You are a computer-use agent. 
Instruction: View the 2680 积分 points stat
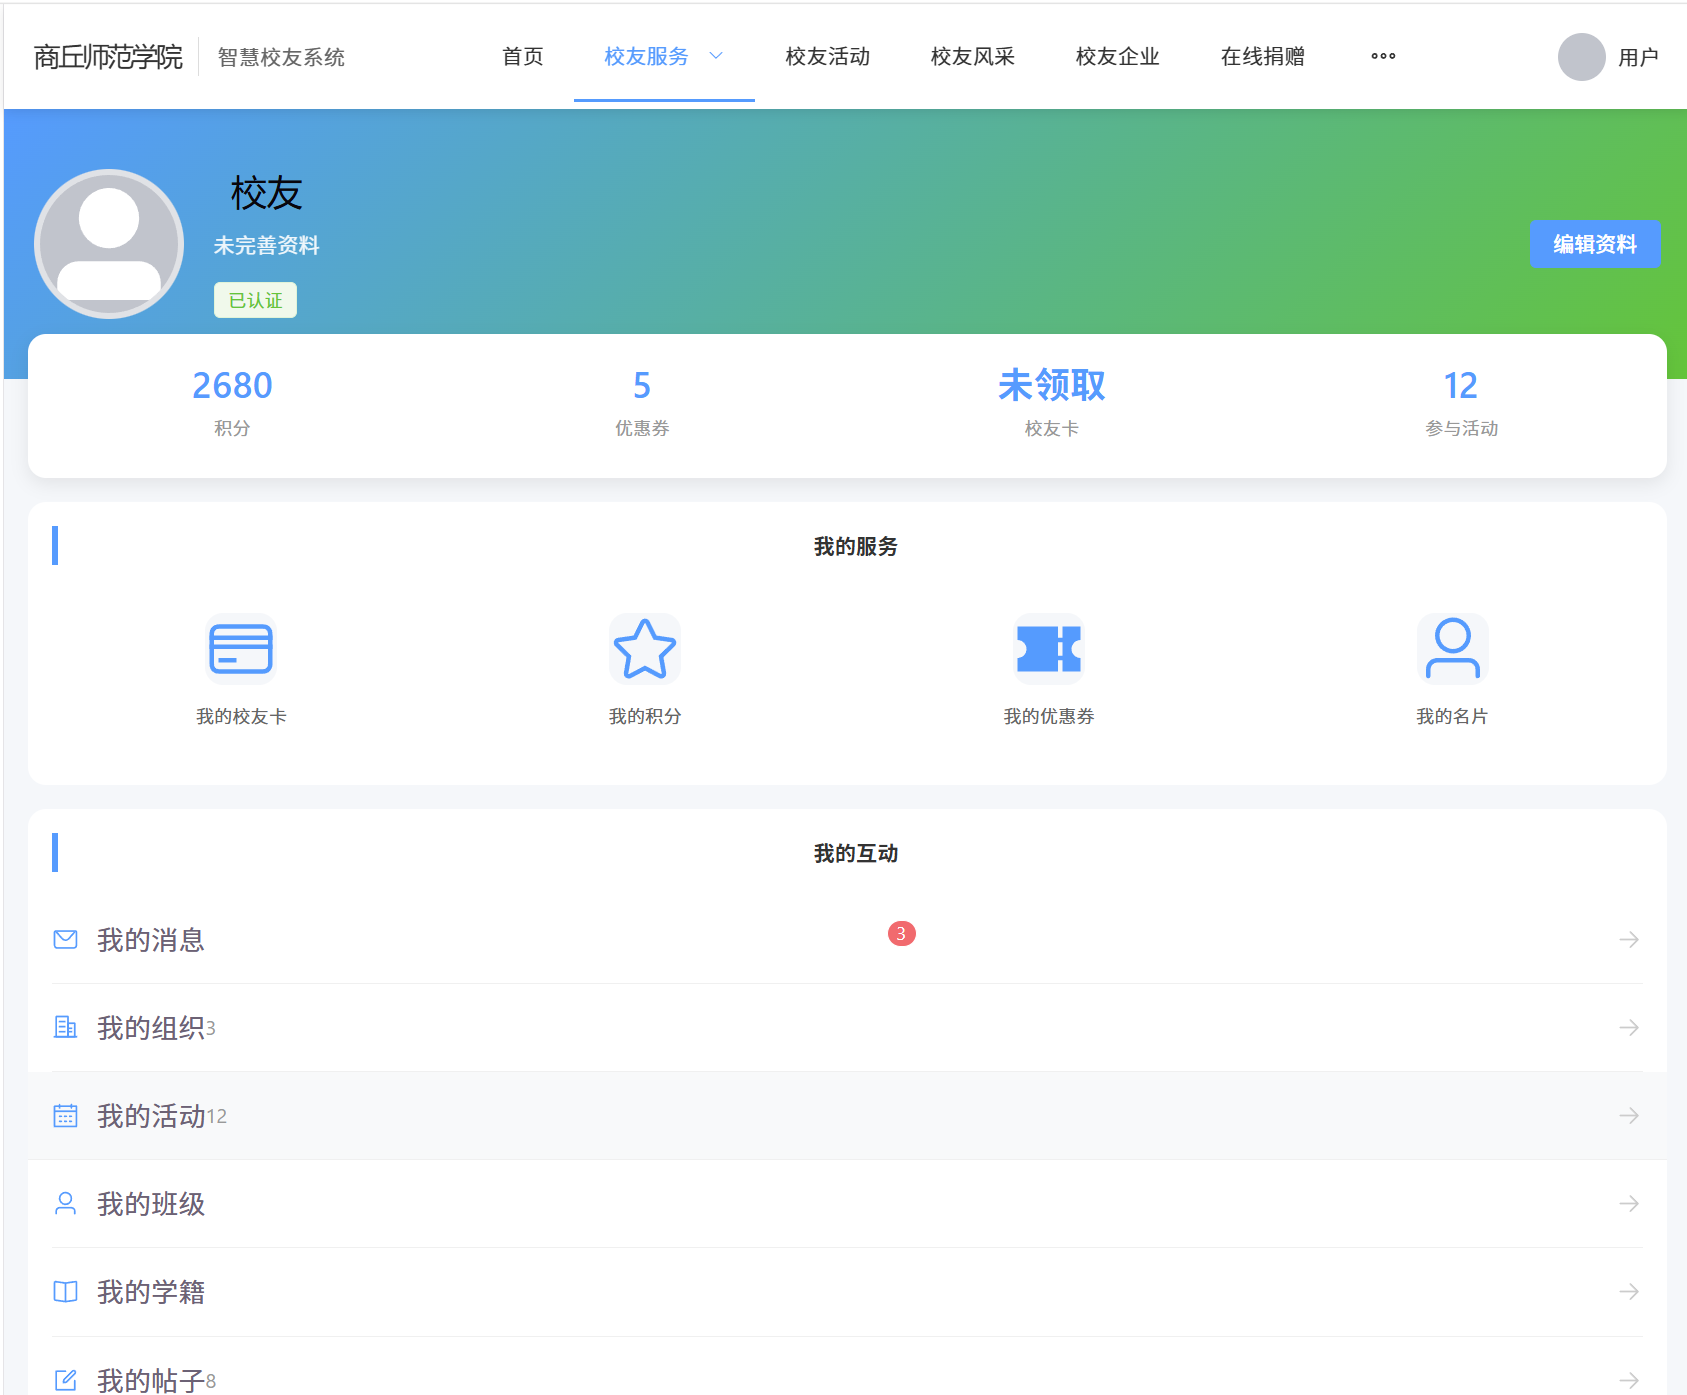pyautogui.click(x=232, y=403)
